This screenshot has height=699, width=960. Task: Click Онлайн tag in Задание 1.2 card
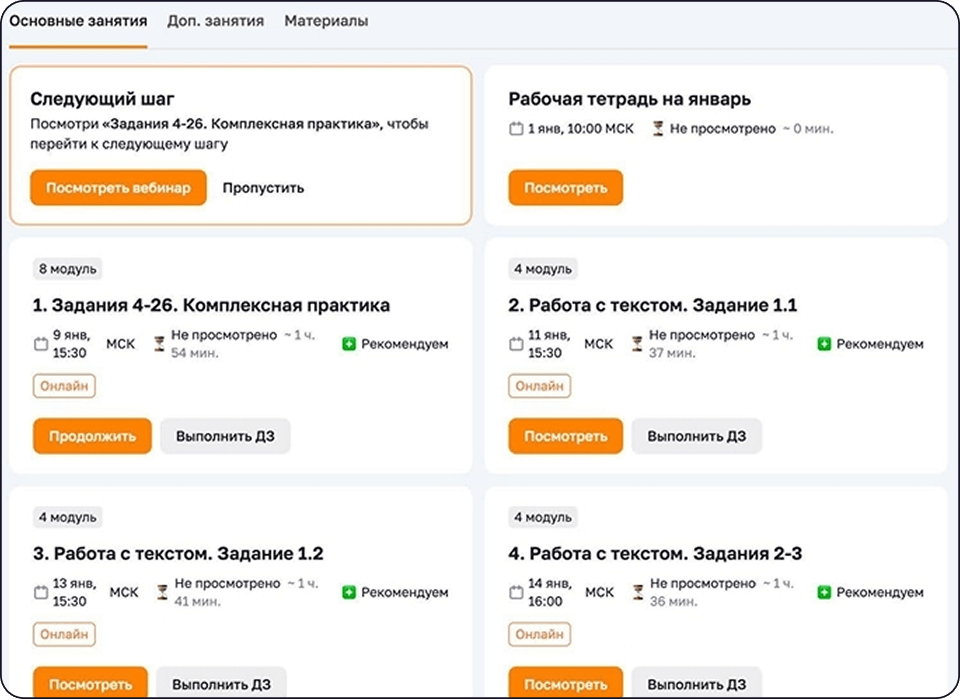pos(64,635)
